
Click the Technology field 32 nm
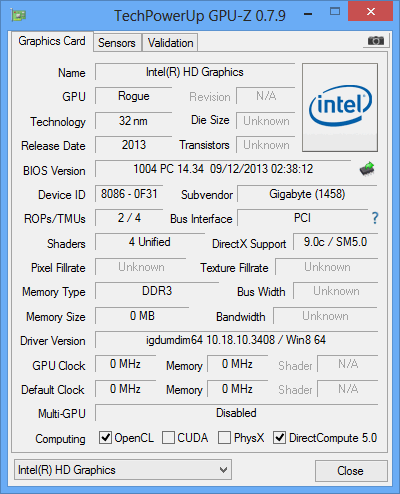tap(134, 121)
